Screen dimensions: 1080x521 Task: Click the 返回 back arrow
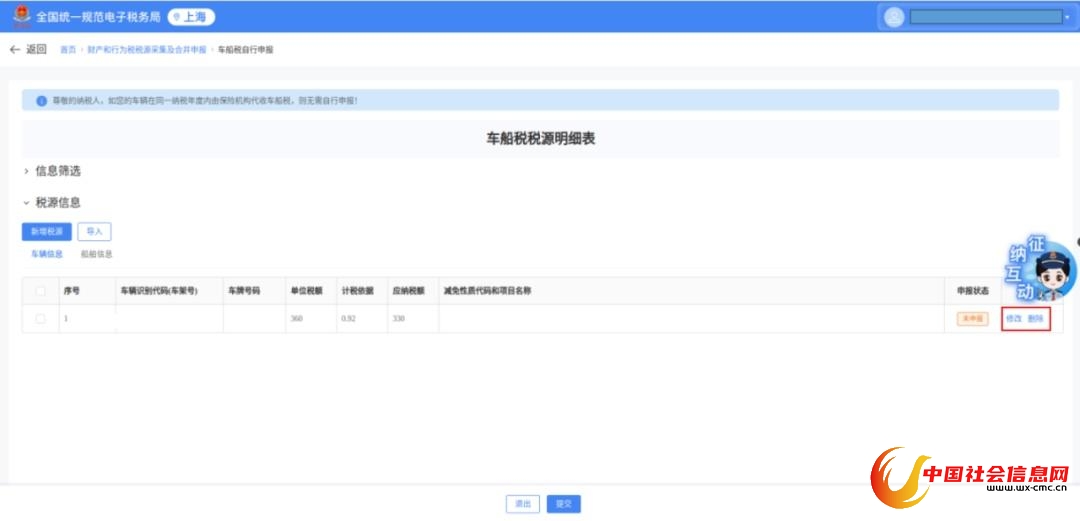coord(15,49)
